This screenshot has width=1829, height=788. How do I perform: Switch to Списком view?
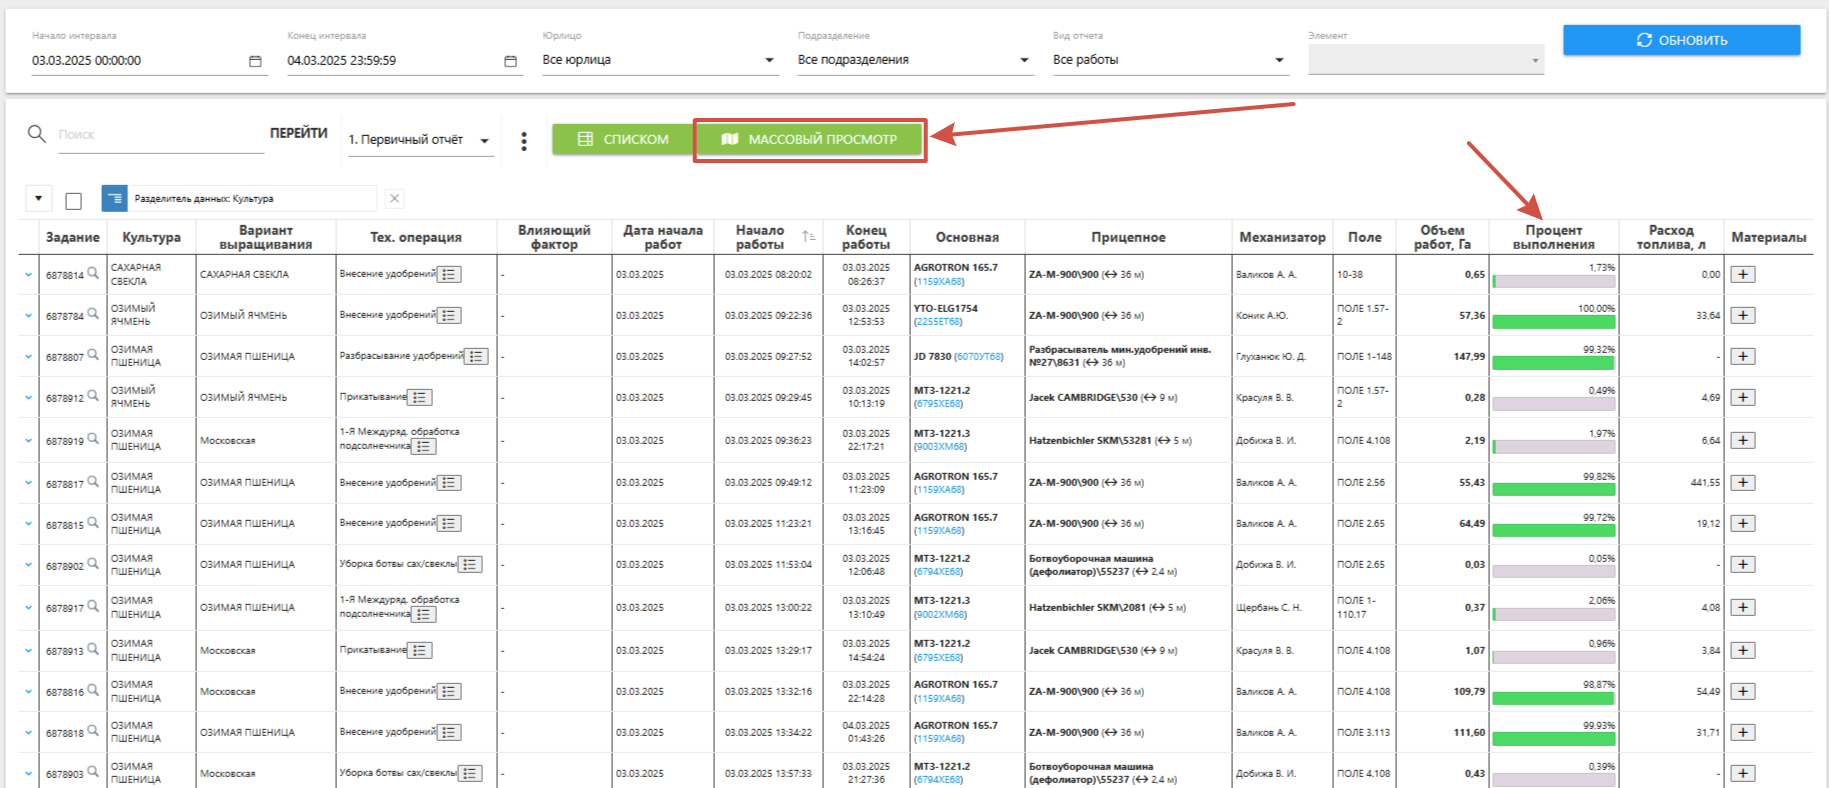[x=623, y=140]
